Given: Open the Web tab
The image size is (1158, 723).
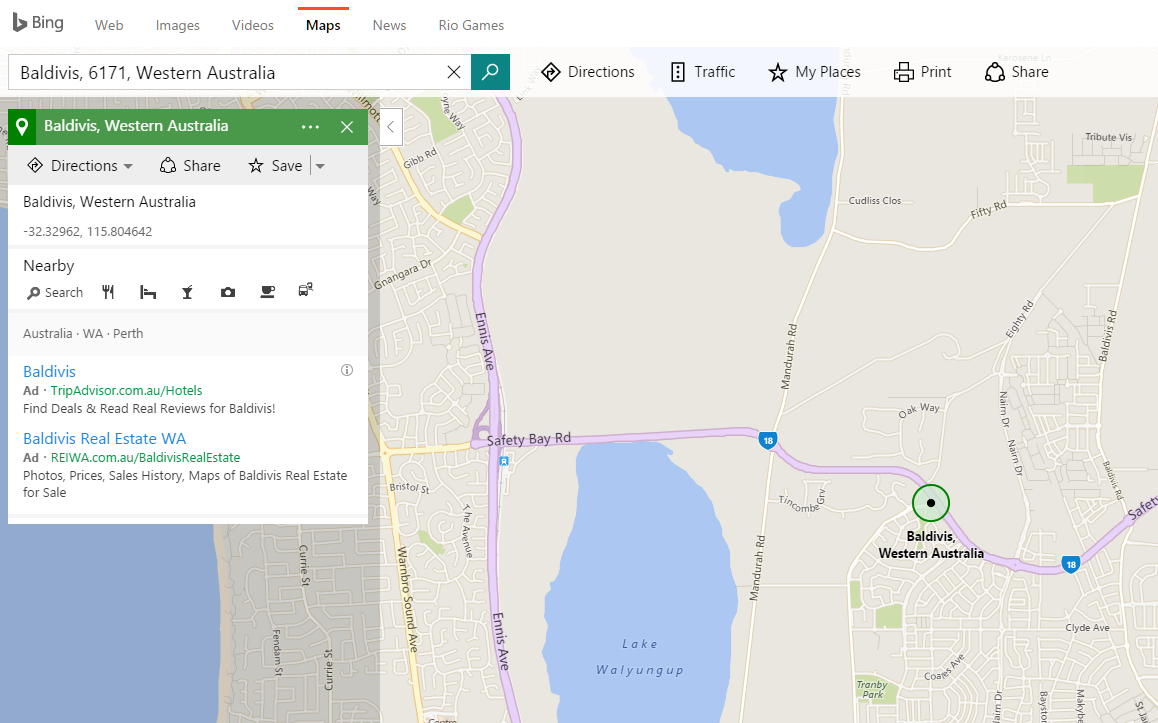Looking at the screenshot, I should pos(109,25).
